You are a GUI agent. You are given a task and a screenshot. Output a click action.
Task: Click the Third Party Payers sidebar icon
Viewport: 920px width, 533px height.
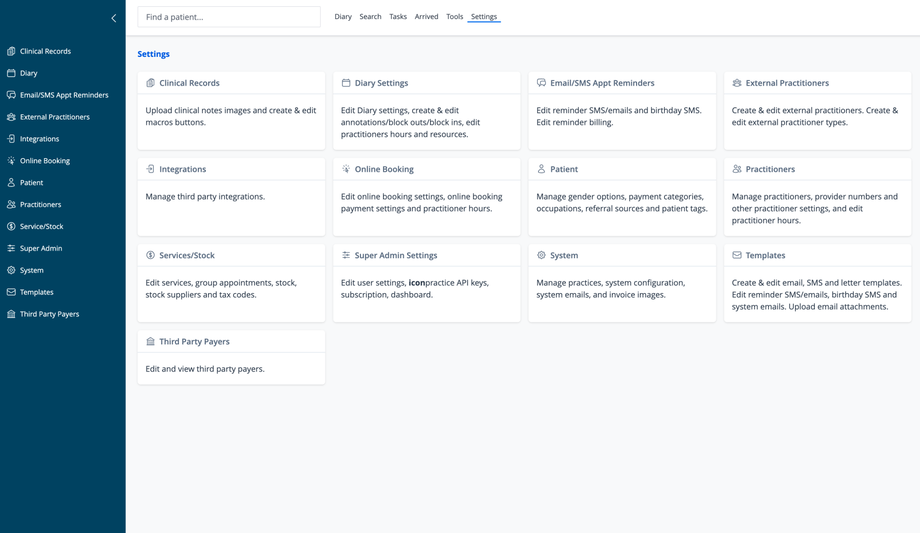tap(11, 314)
